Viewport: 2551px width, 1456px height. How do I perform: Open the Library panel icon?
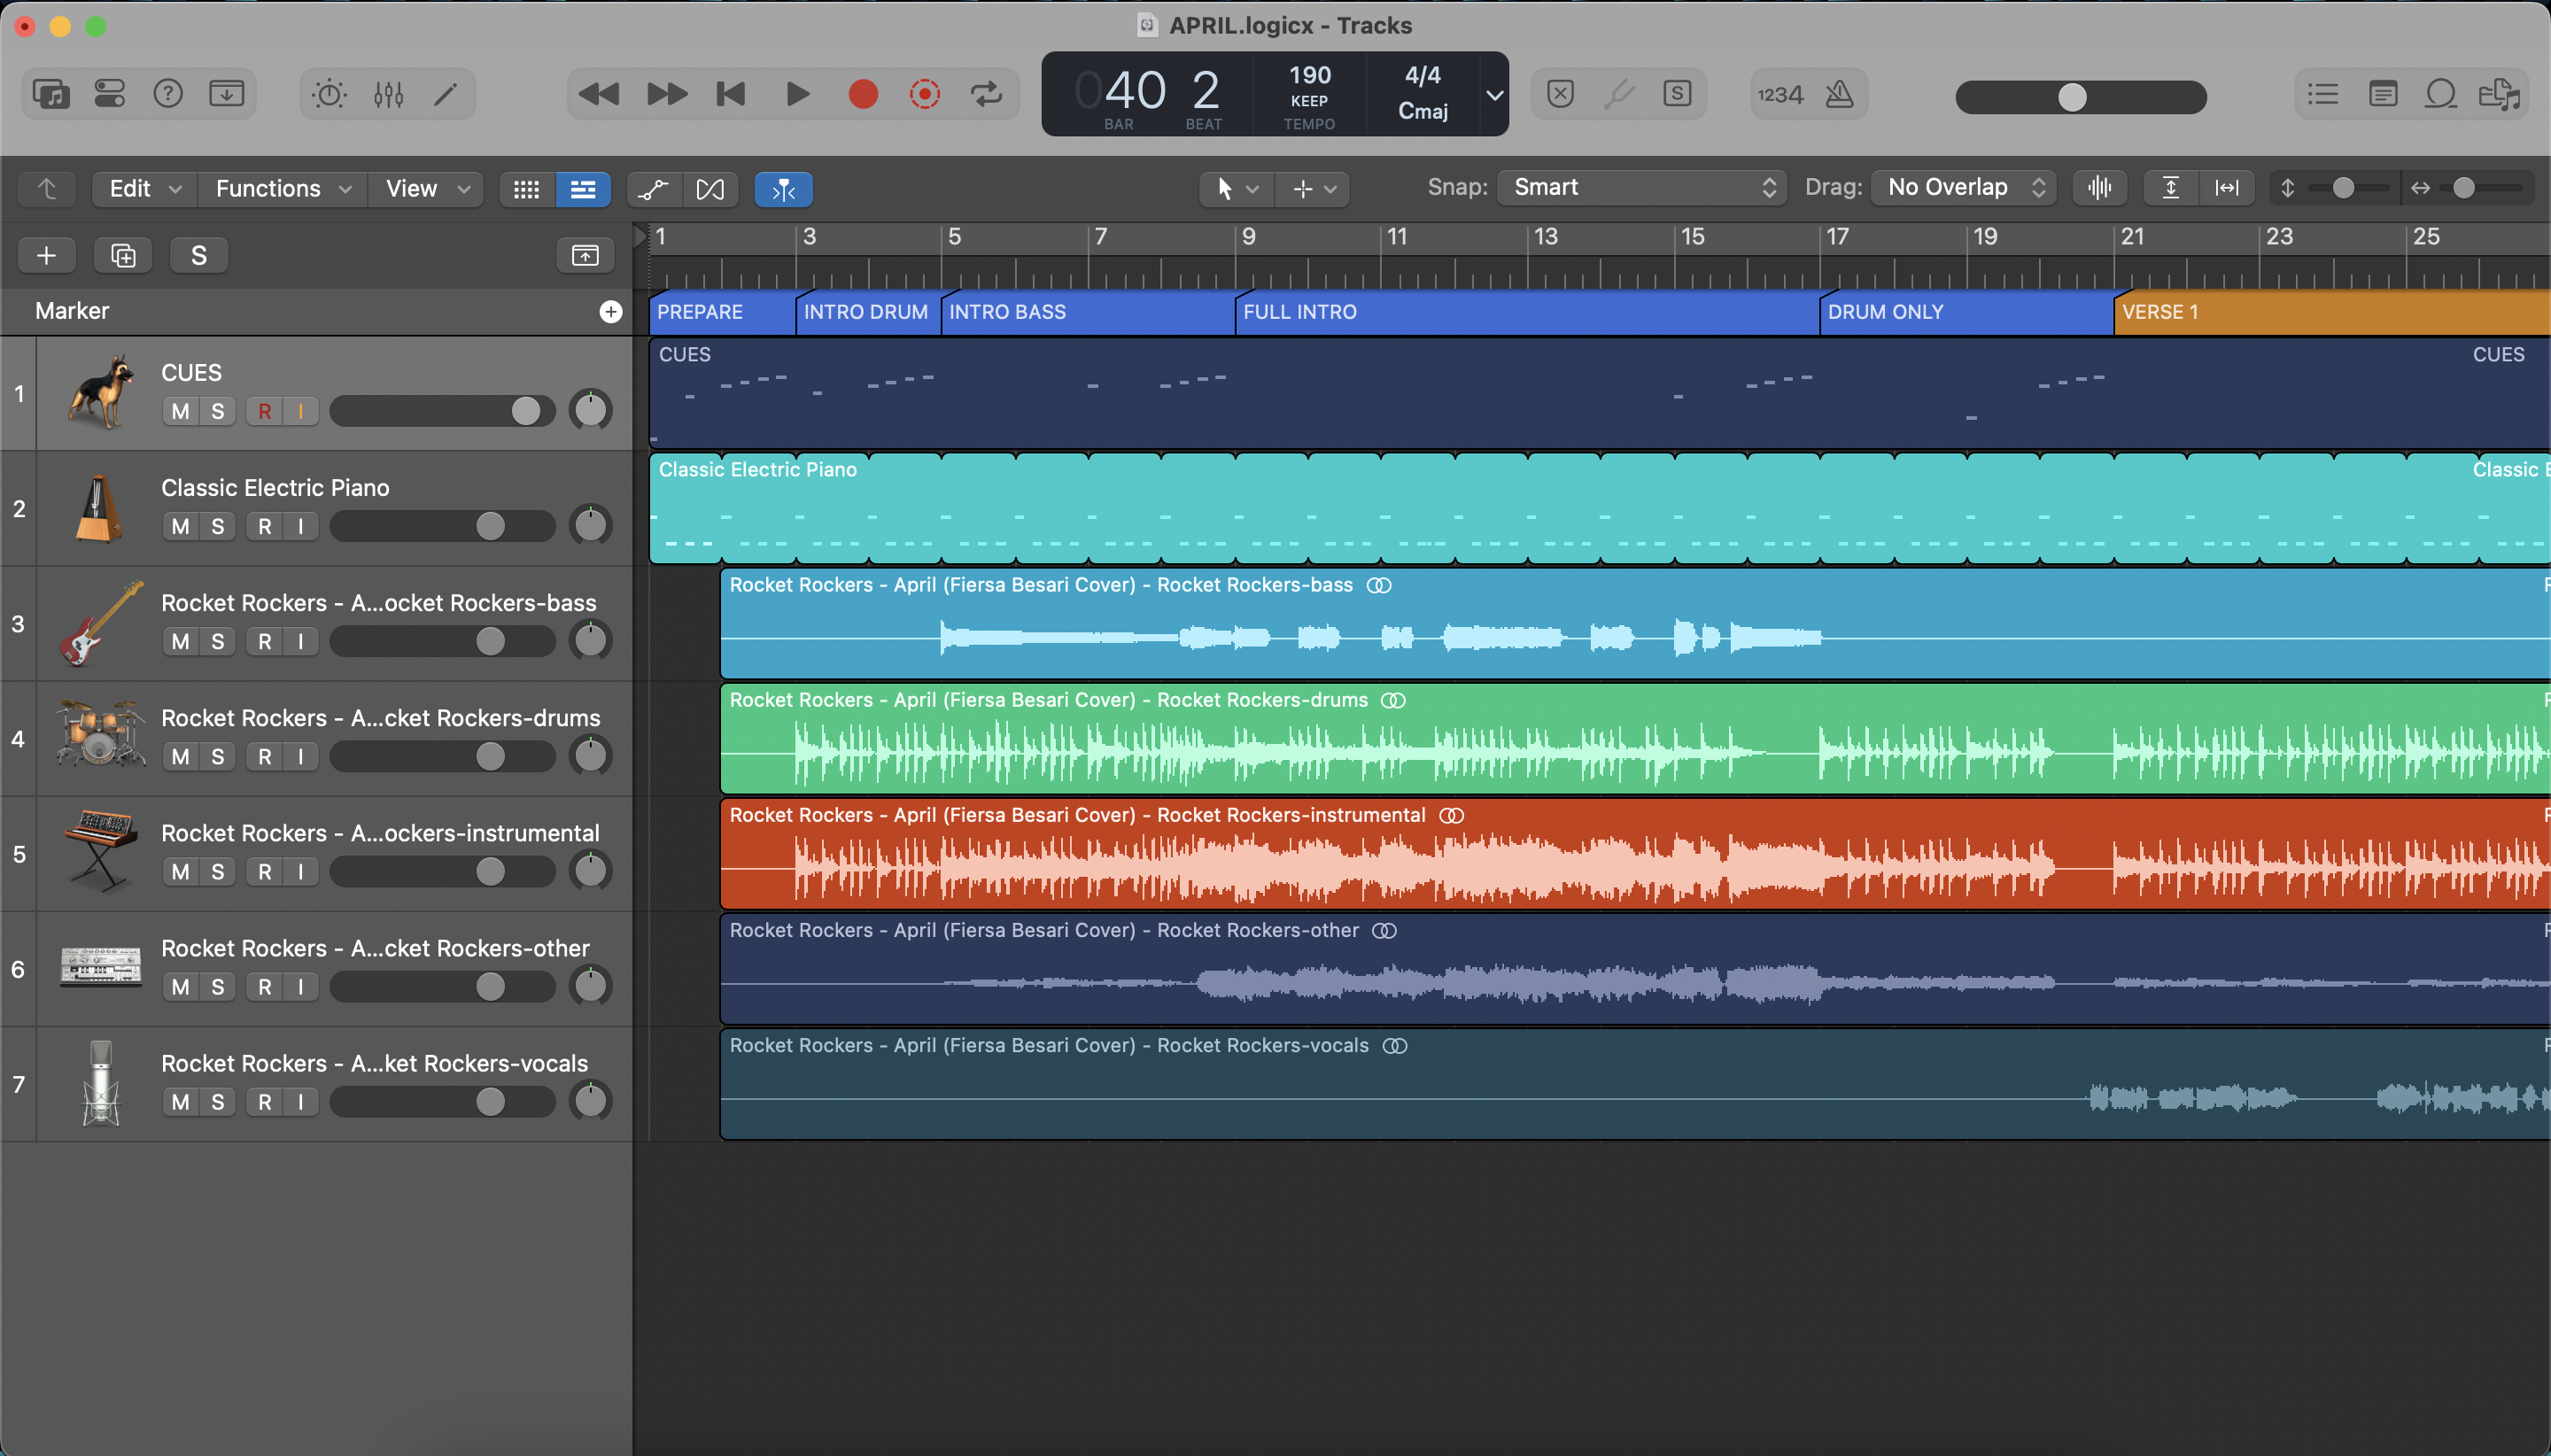(x=51, y=94)
